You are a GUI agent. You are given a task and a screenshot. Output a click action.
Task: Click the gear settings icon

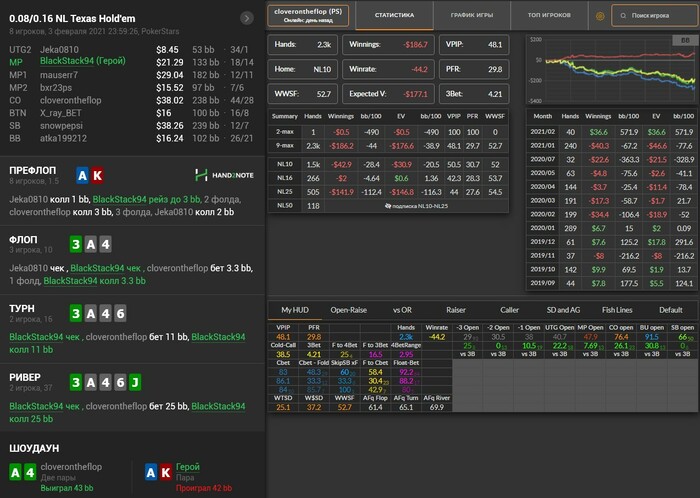click(x=600, y=16)
